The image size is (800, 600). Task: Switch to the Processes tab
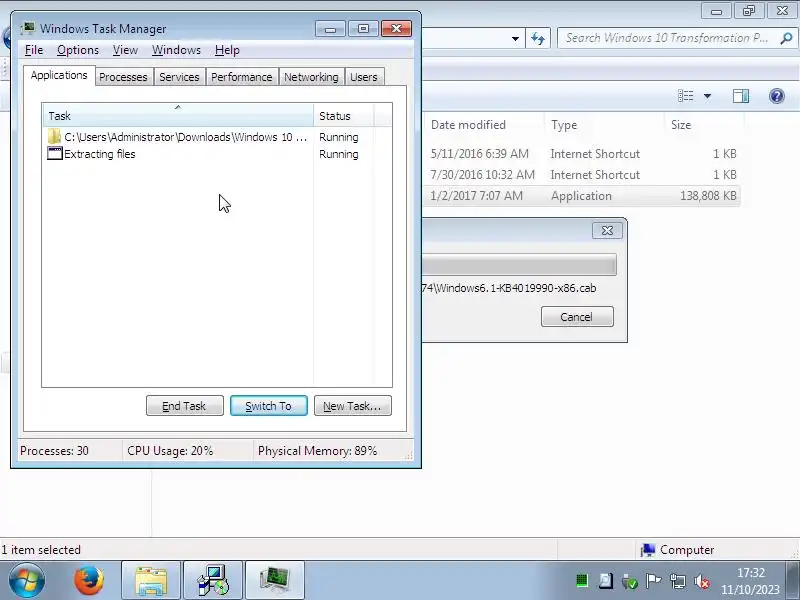coord(123,77)
